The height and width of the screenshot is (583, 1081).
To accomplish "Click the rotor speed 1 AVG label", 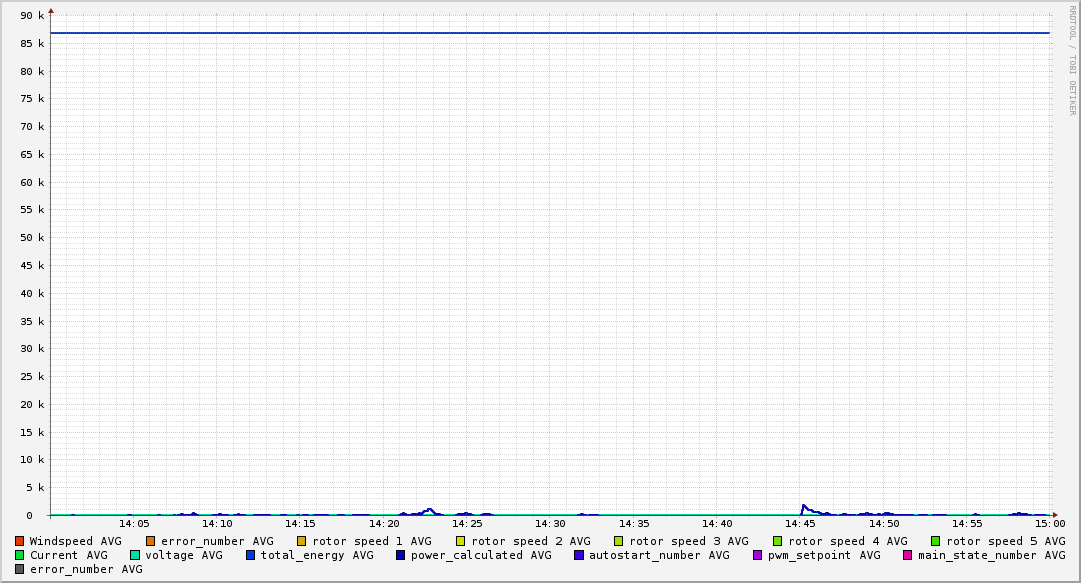I will click(371, 541).
